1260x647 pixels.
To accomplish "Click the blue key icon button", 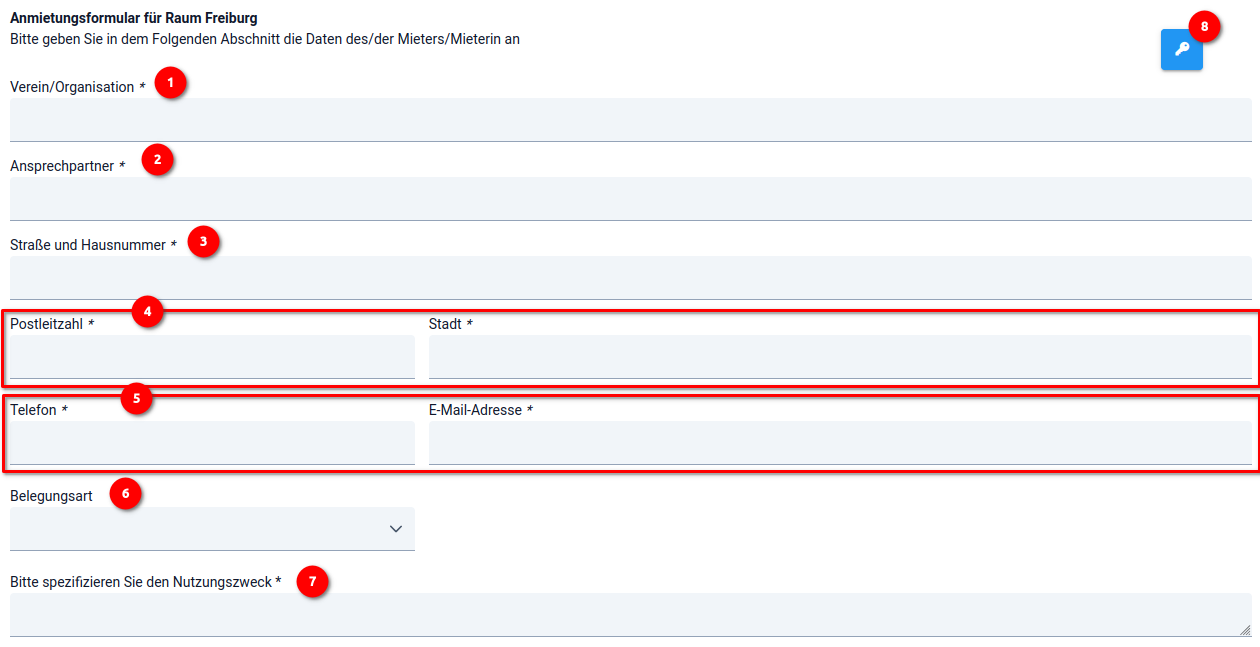I will click(1181, 49).
